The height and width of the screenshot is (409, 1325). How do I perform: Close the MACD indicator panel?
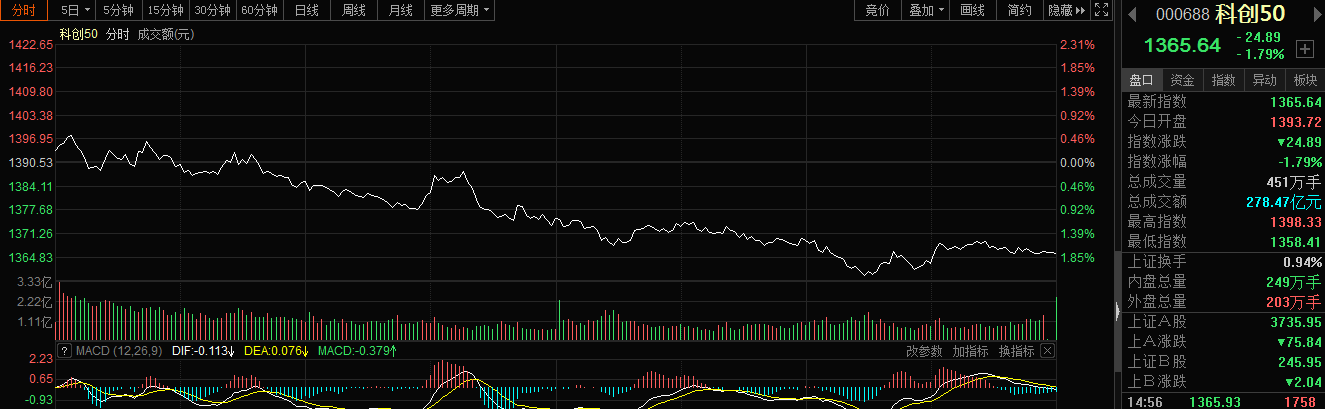click(x=1047, y=351)
